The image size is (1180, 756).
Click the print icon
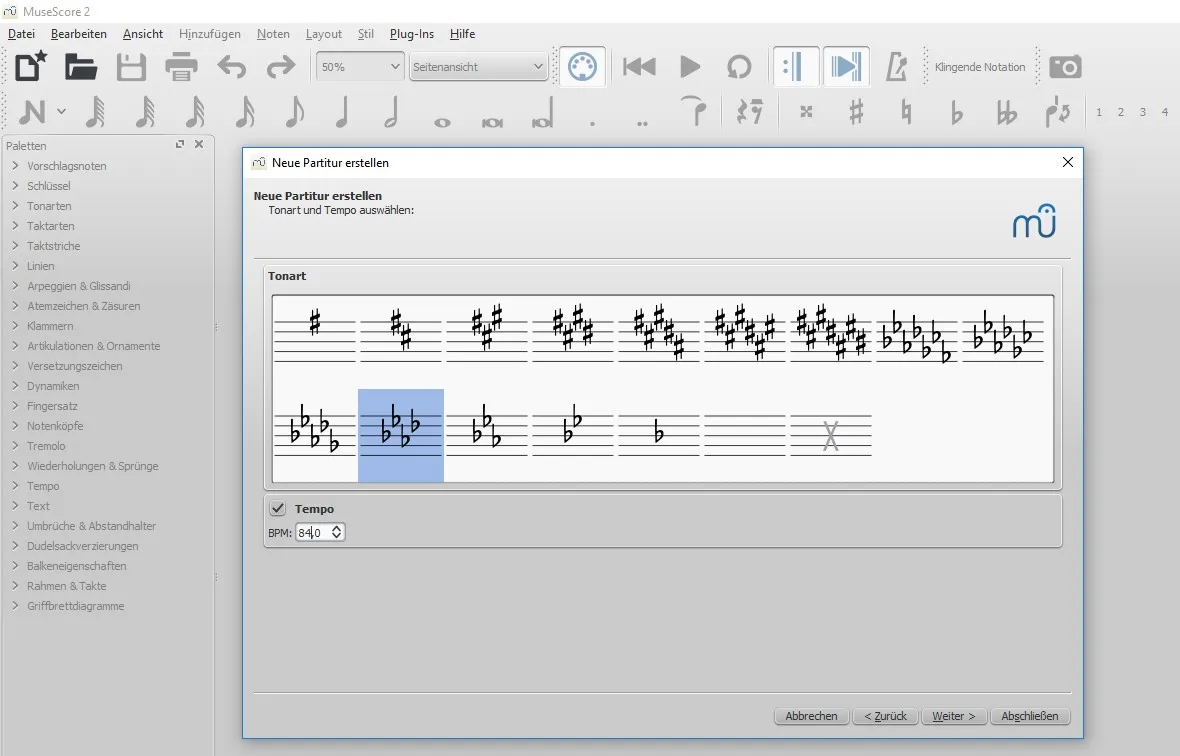pos(181,67)
